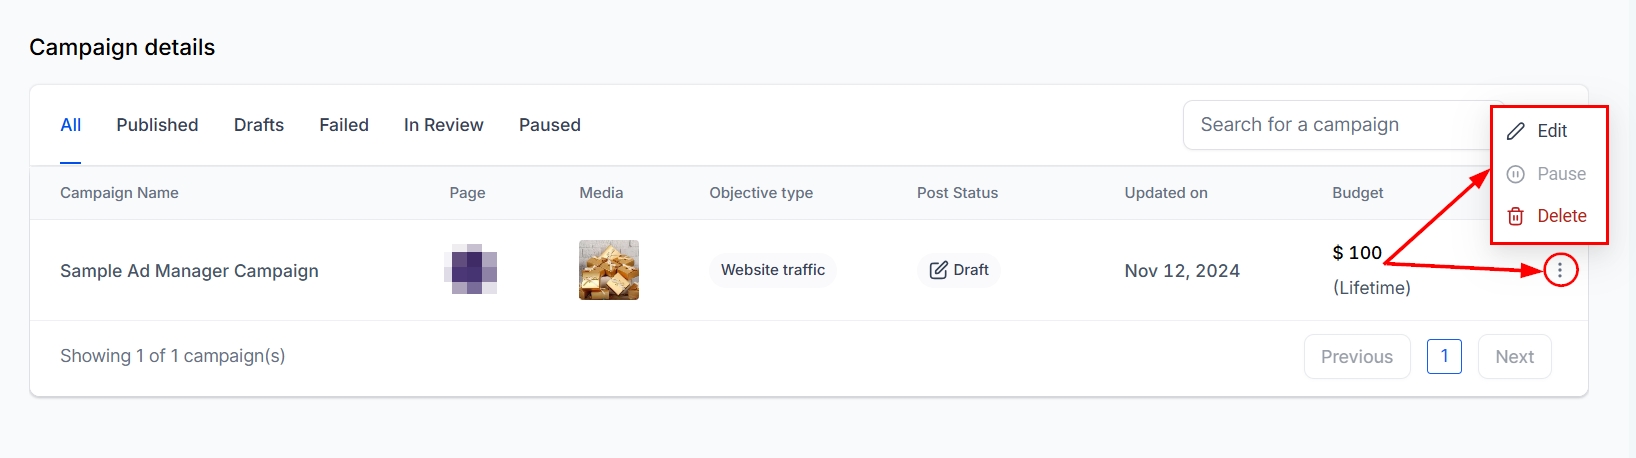Image resolution: width=1636 pixels, height=458 pixels.
Task: Click the Previous pagination button
Action: pos(1357,357)
